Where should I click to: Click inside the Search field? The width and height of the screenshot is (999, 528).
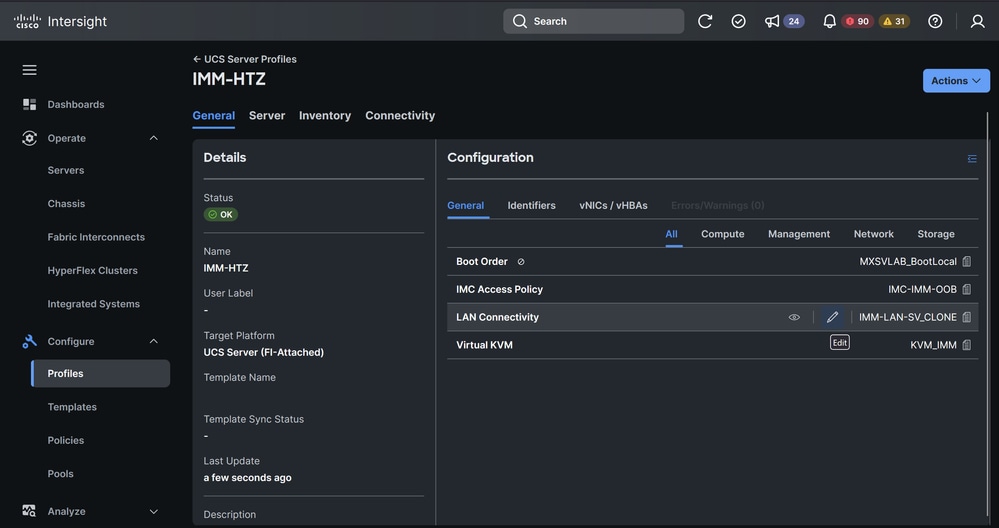[594, 21]
